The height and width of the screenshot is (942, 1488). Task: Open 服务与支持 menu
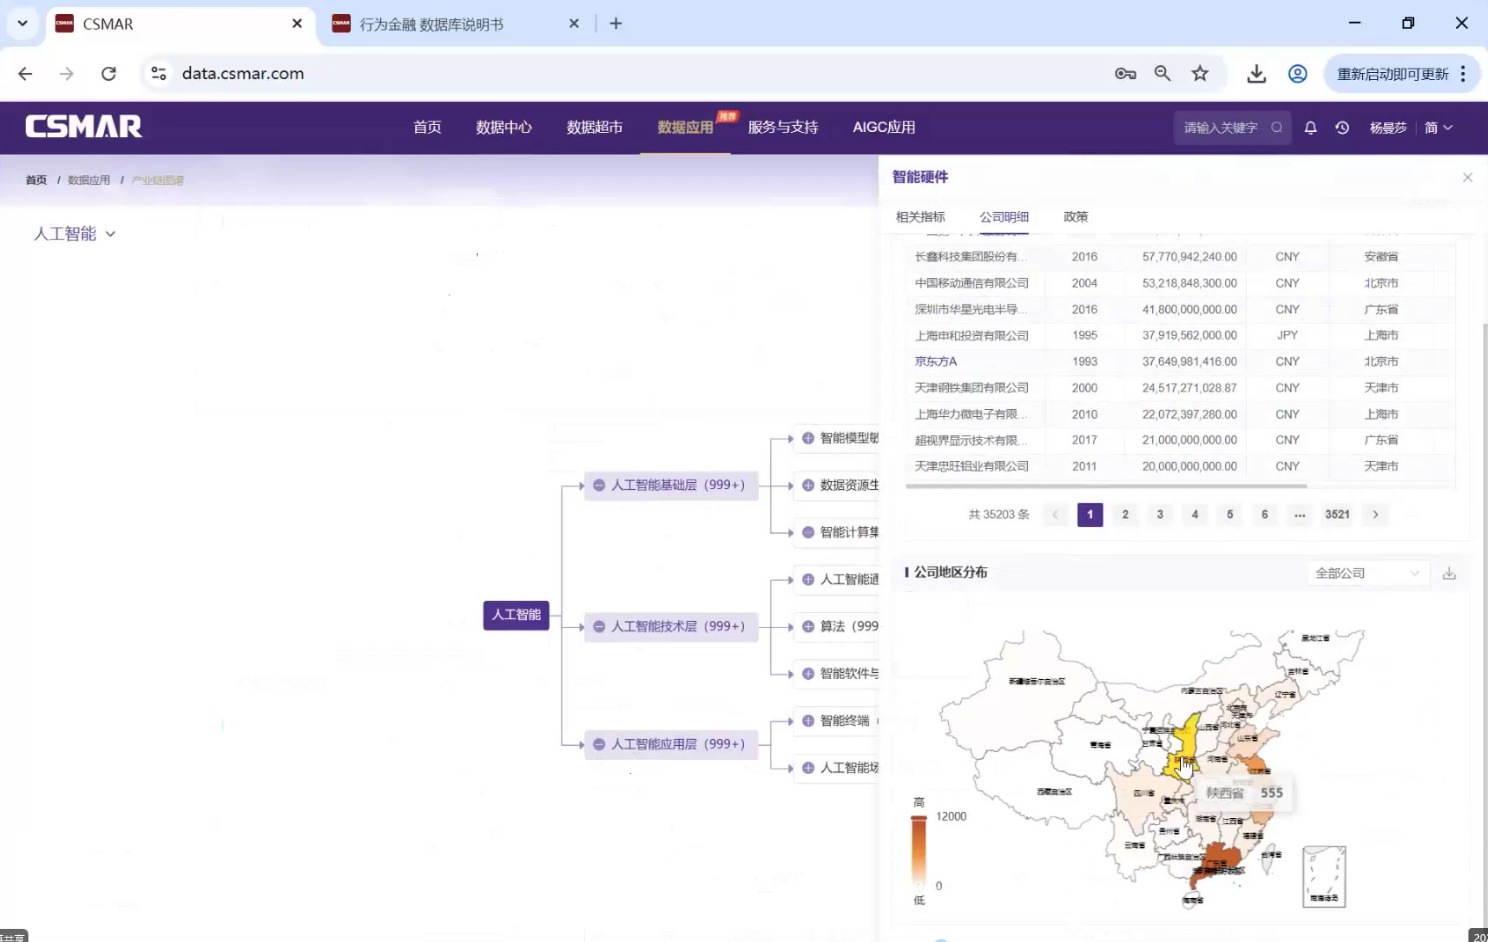[x=783, y=127]
